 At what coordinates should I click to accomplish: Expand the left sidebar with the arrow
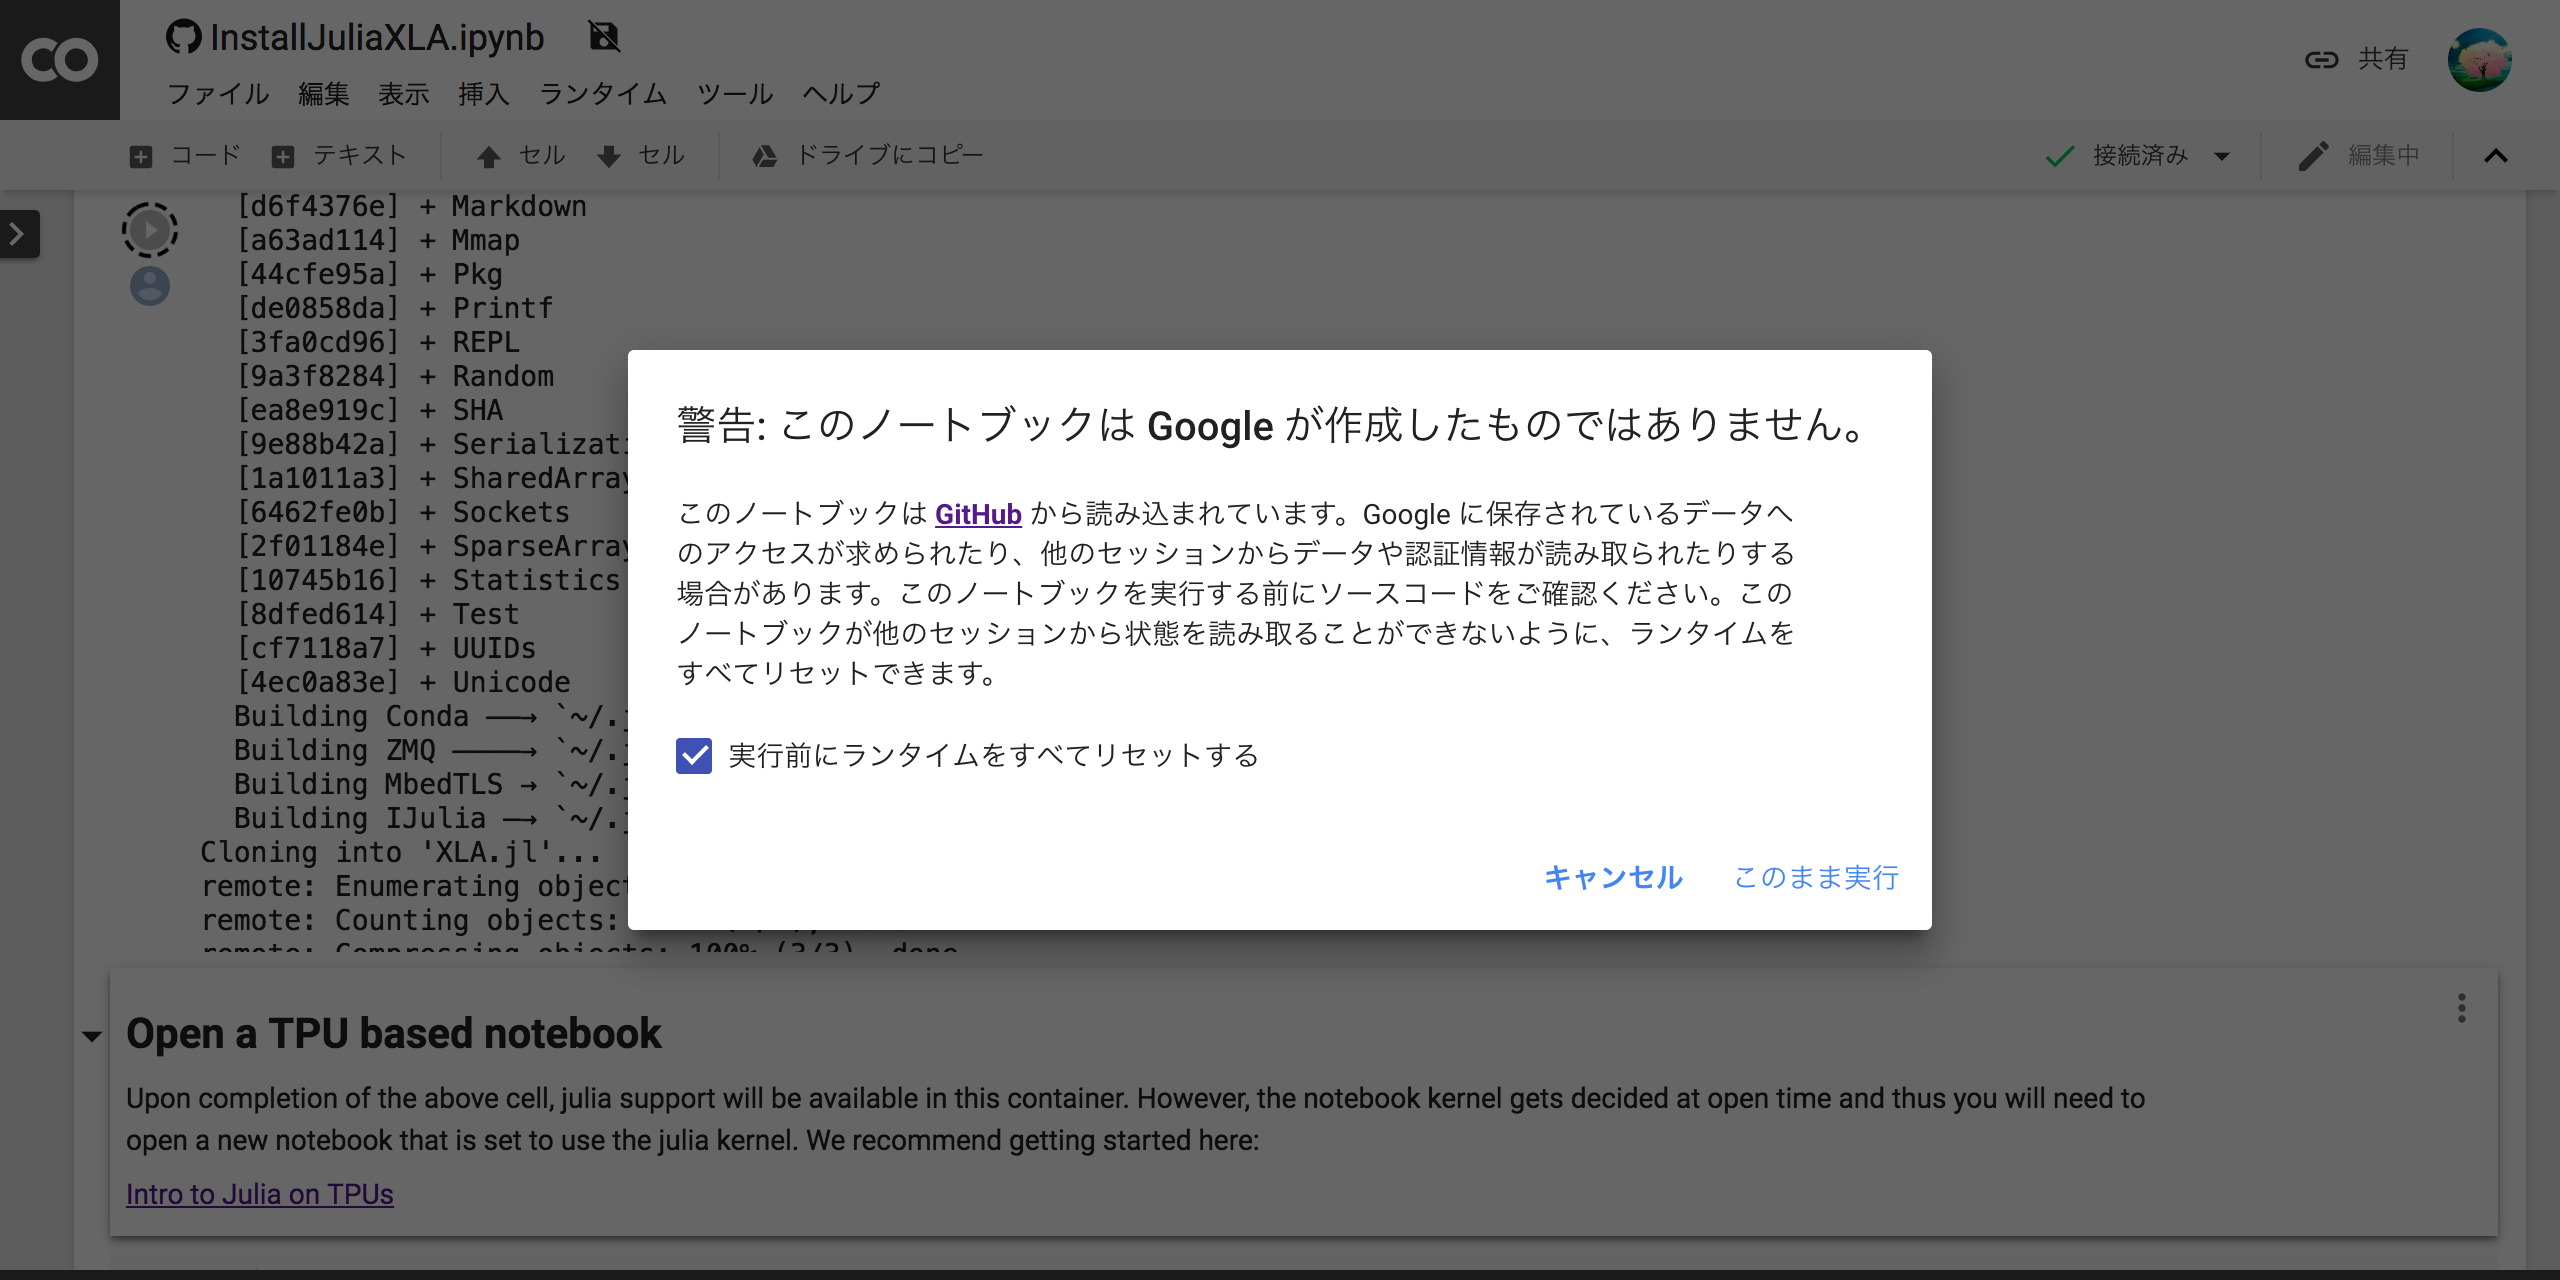16,233
